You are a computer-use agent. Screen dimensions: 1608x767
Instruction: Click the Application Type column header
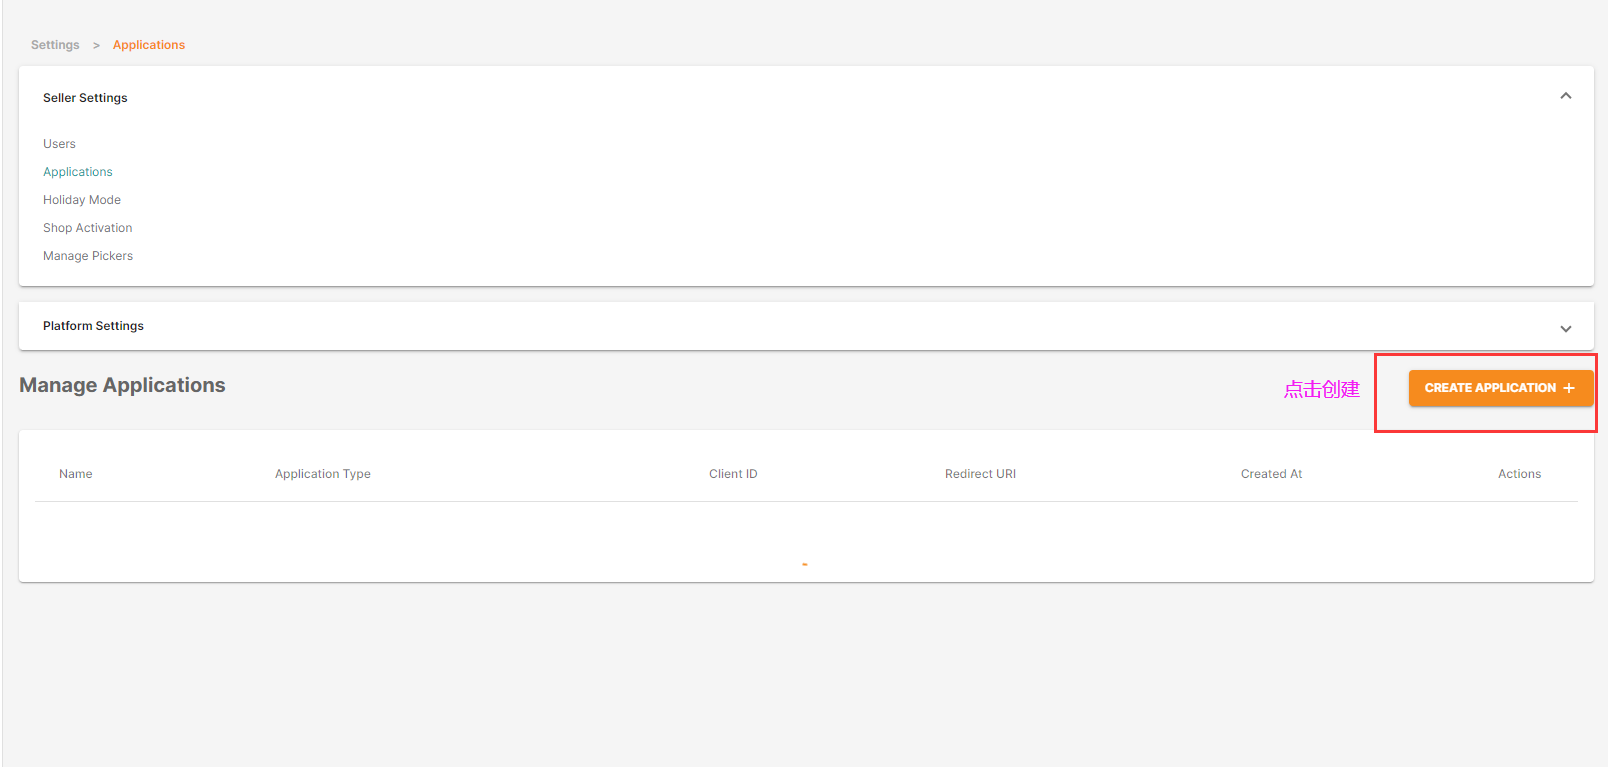click(x=323, y=474)
